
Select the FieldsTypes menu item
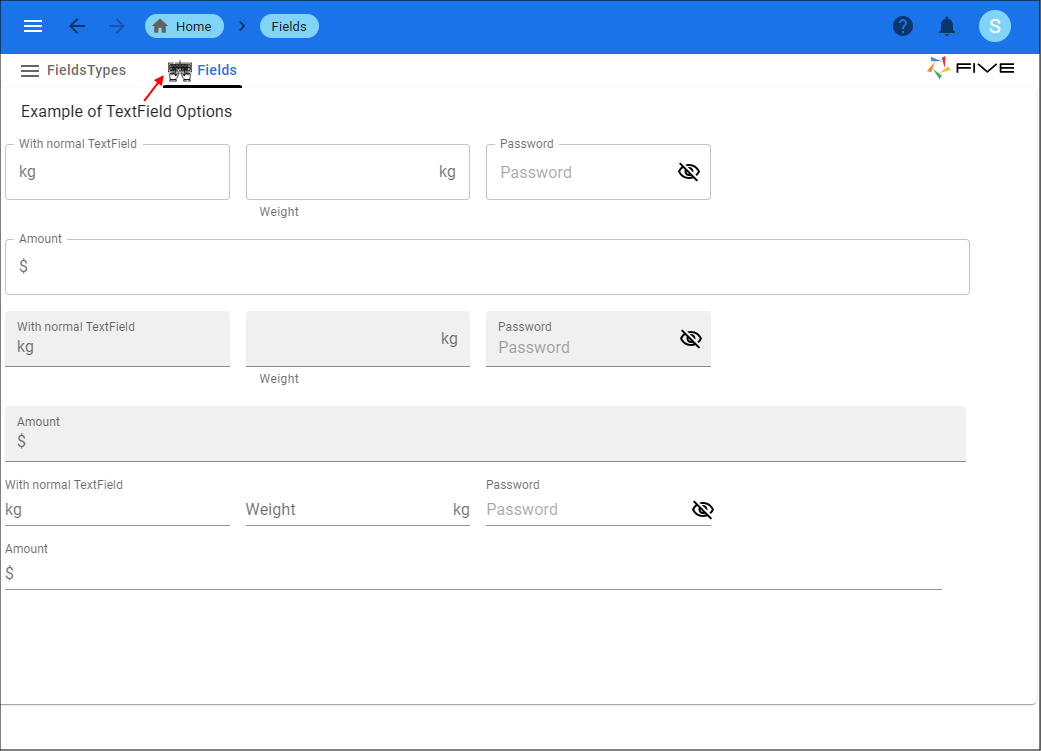tap(90, 70)
